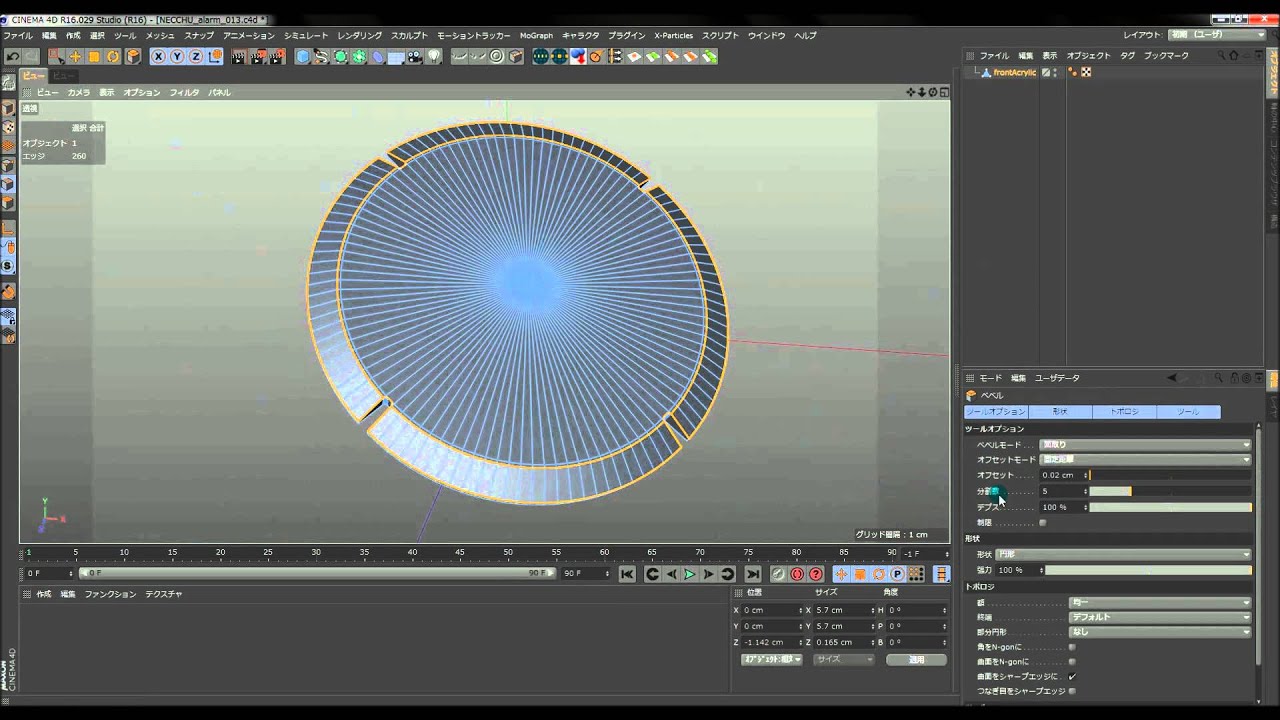Screen dimensions: 1280x720
Task: Click the Spline pen tool icon
Action: (321, 57)
